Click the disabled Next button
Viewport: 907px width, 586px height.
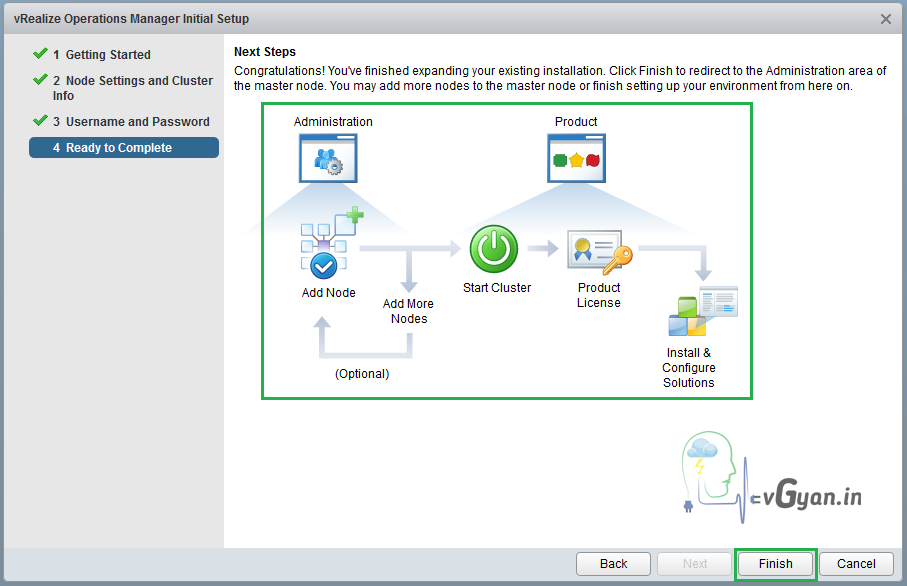click(x=695, y=564)
